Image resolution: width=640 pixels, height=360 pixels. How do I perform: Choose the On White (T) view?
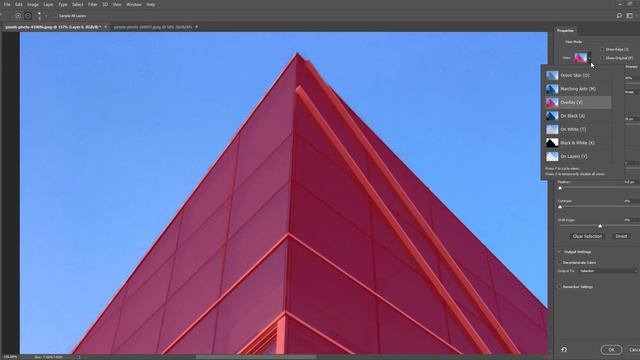coord(578,129)
